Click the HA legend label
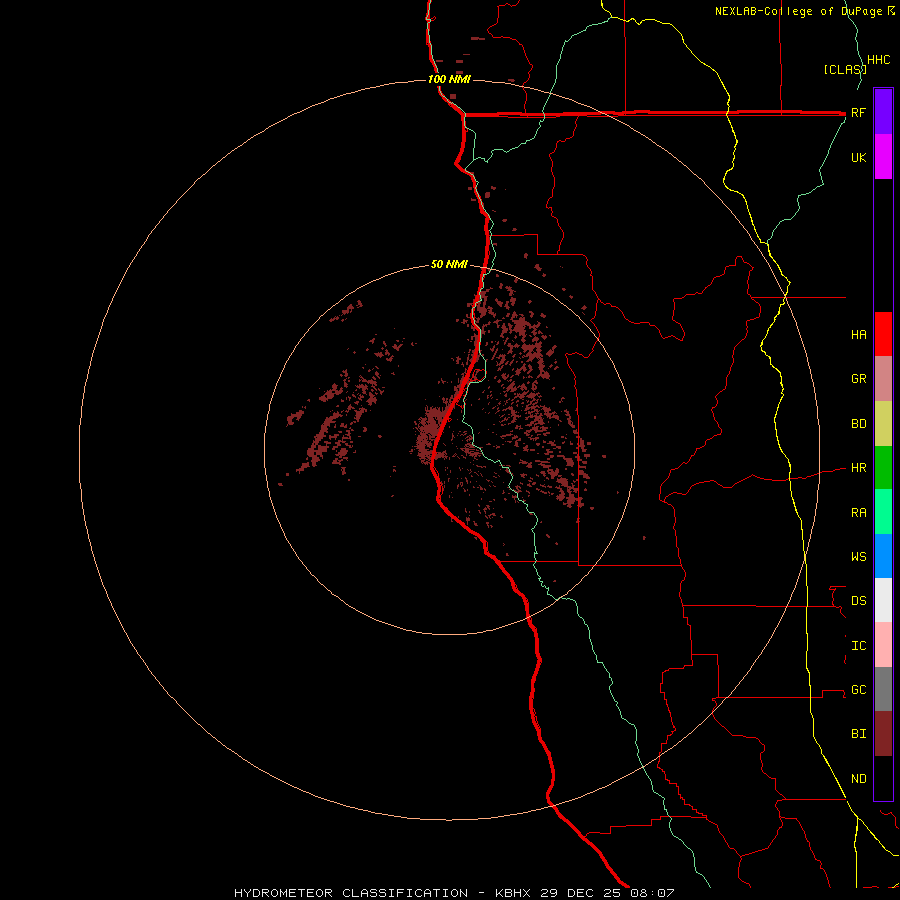This screenshot has width=900, height=900. [x=858, y=335]
